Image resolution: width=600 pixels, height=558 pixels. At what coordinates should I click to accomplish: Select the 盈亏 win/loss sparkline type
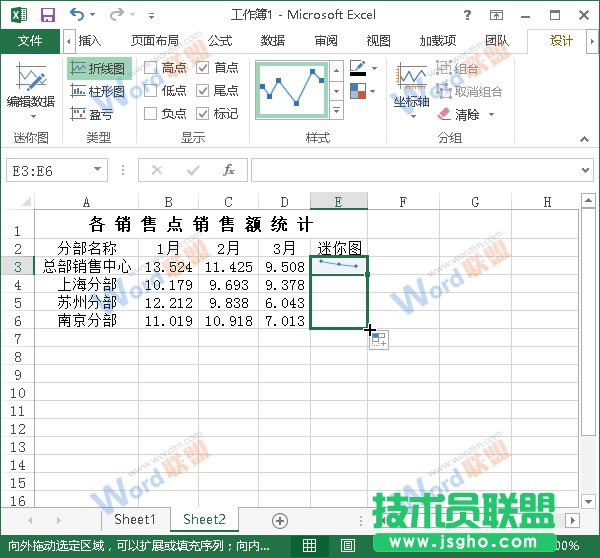(93, 114)
